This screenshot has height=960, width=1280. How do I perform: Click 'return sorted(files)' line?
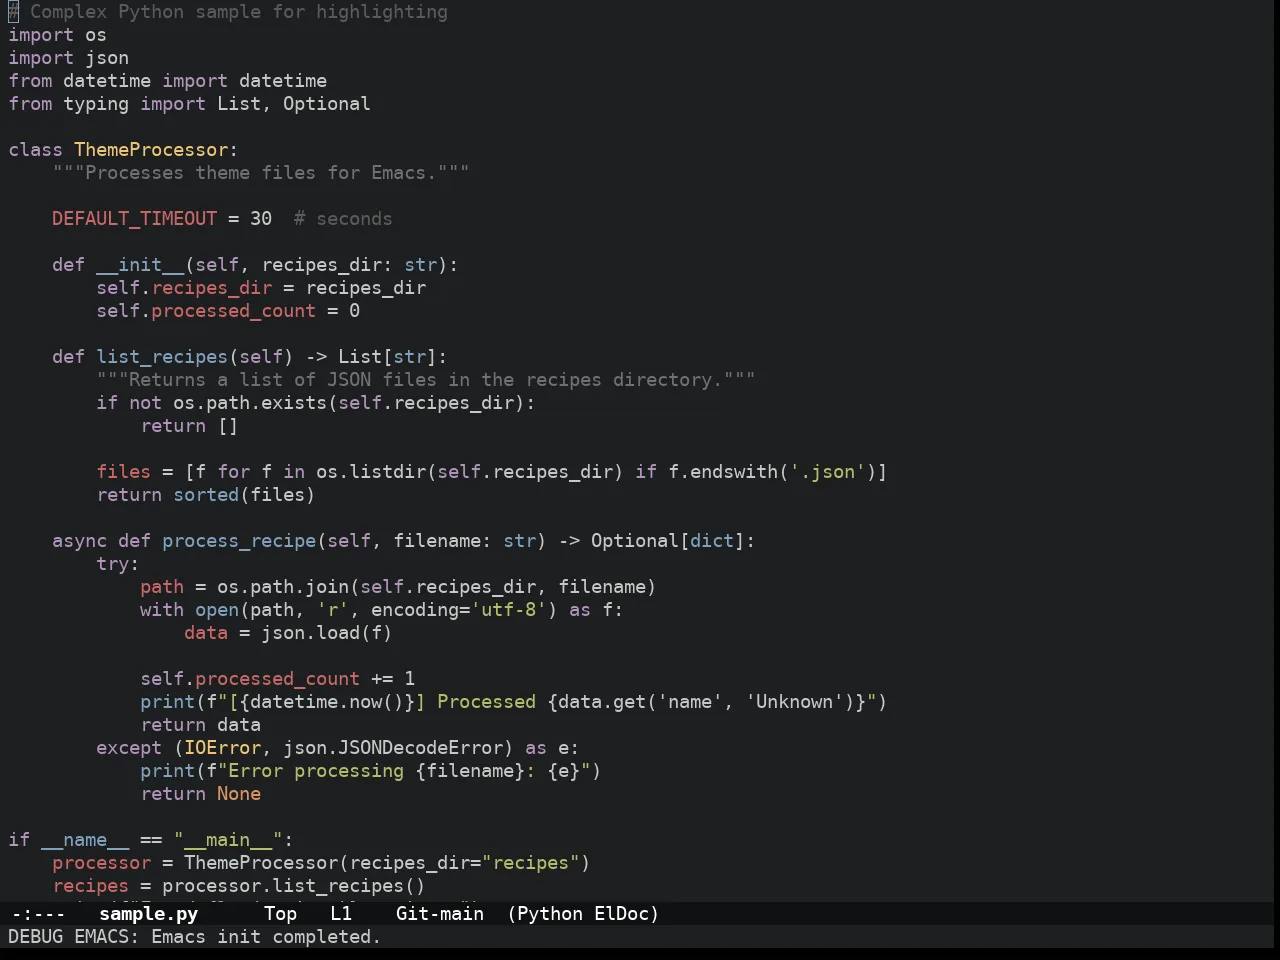pyautogui.click(x=206, y=495)
